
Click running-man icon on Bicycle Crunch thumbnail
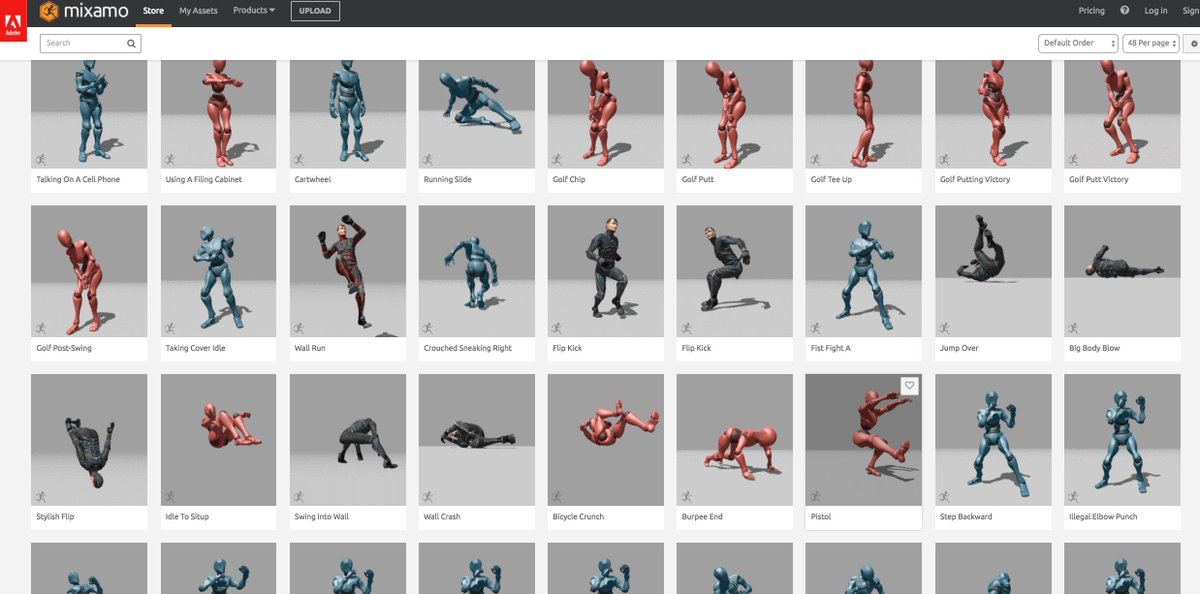pyautogui.click(x=557, y=496)
